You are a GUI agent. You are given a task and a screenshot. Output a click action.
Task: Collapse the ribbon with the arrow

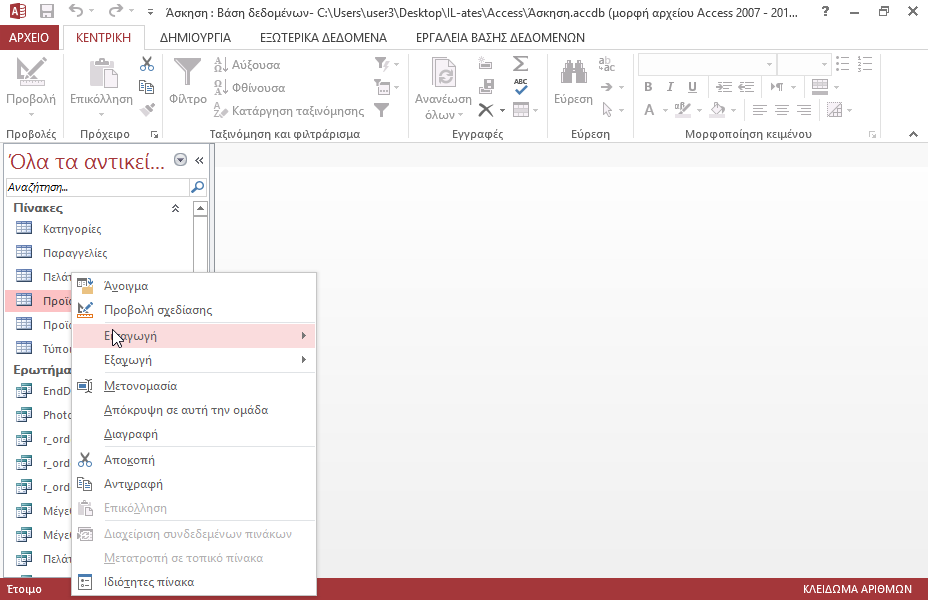pos(913,134)
